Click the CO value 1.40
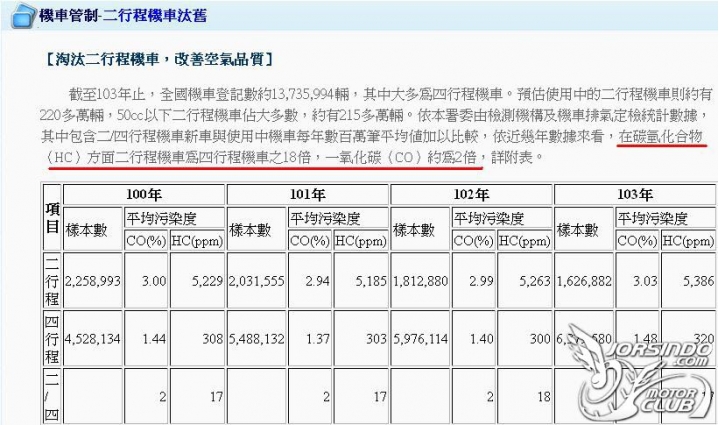The image size is (720, 425). pos(482,339)
